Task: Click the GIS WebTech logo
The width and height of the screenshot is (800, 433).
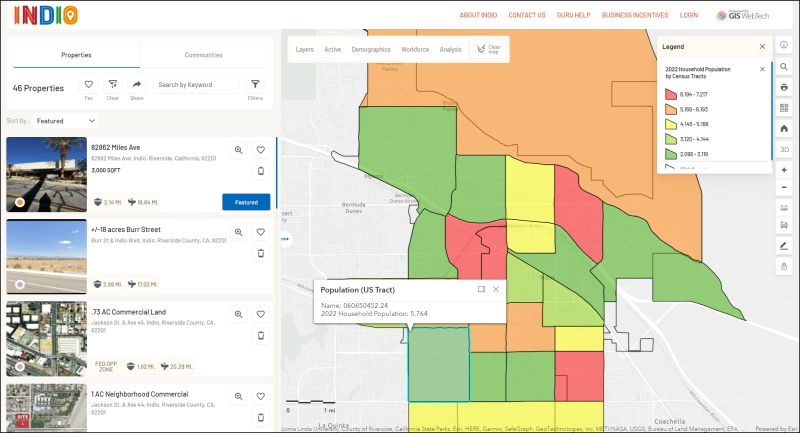Action: tap(742, 15)
